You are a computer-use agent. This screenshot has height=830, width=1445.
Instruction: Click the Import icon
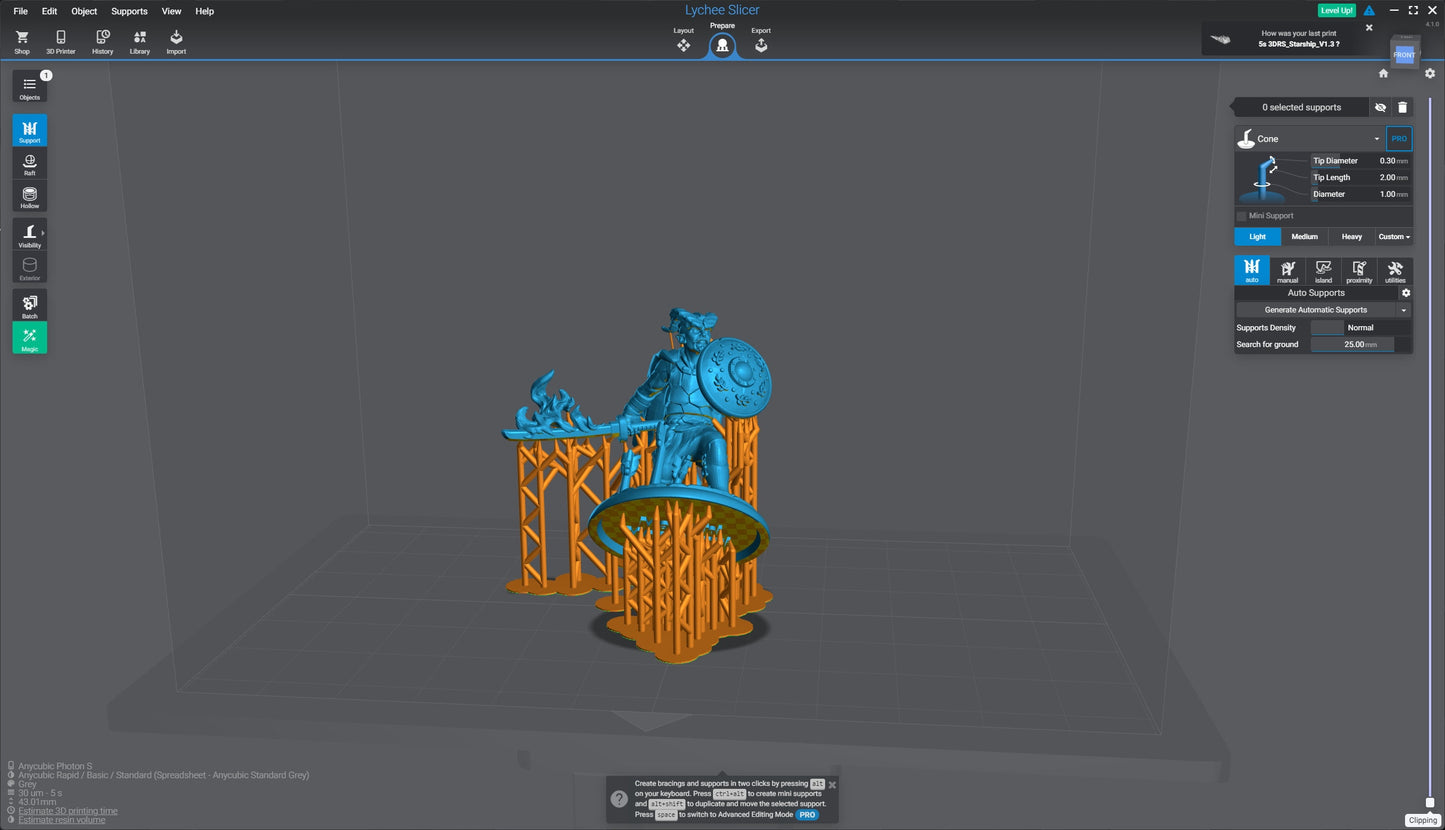pyautogui.click(x=176, y=41)
